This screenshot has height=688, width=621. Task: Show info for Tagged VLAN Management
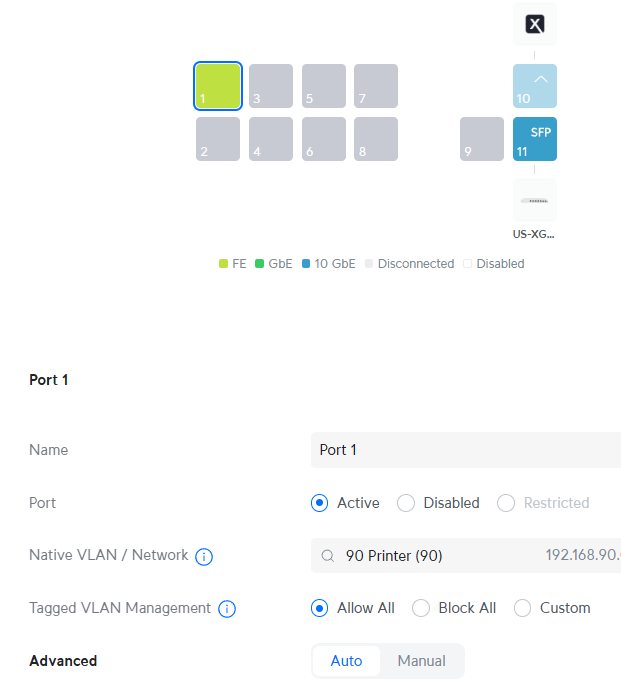tap(227, 609)
